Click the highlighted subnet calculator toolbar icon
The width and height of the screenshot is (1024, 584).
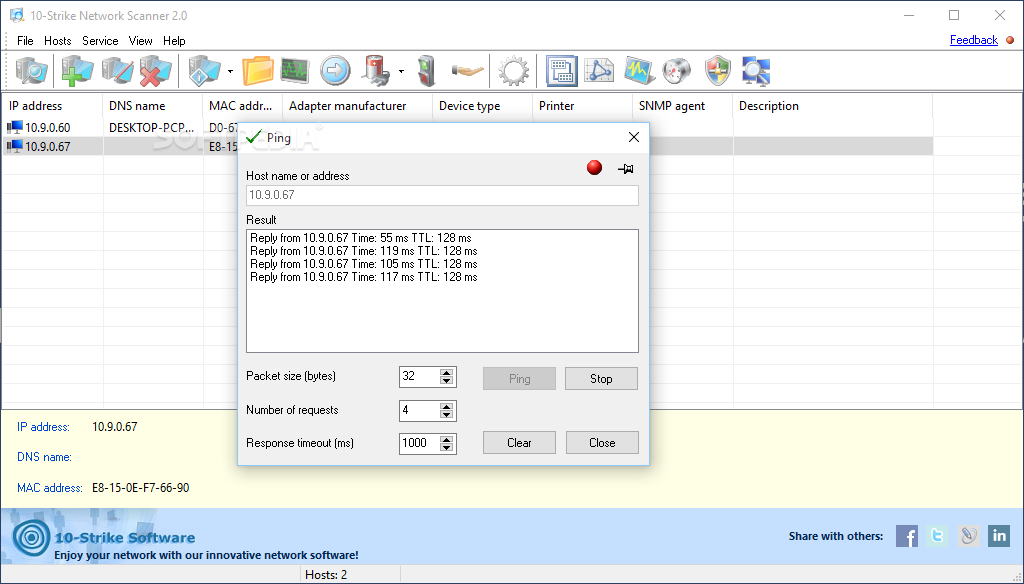point(561,71)
